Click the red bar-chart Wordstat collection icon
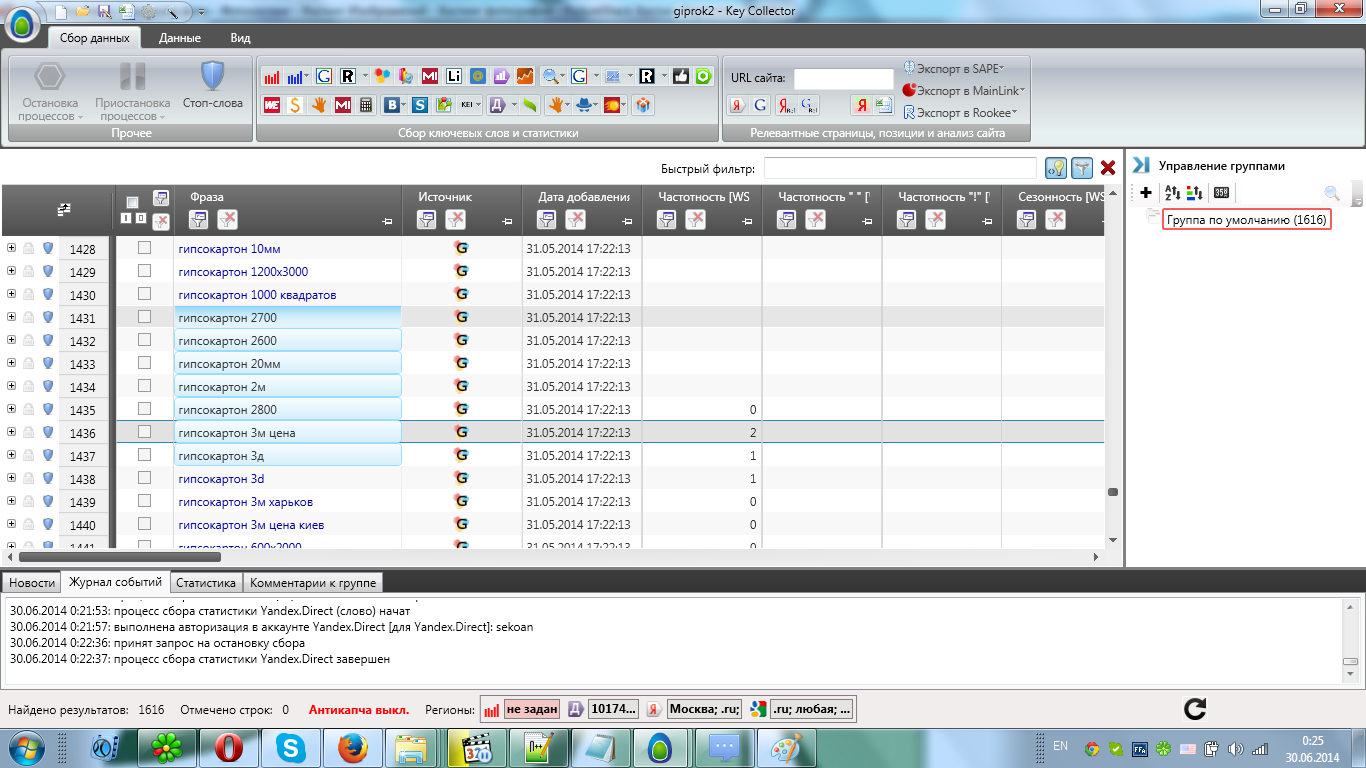This screenshot has width=1366, height=768. click(x=272, y=76)
